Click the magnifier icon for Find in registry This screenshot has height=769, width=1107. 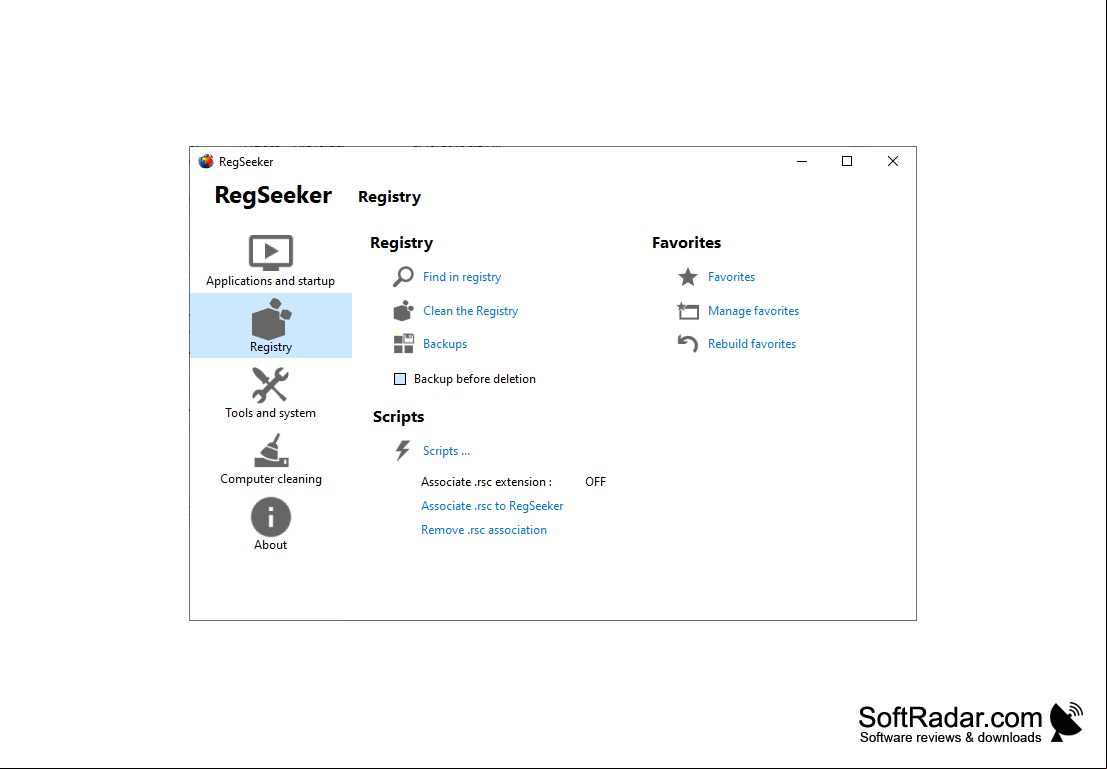pyautogui.click(x=403, y=277)
